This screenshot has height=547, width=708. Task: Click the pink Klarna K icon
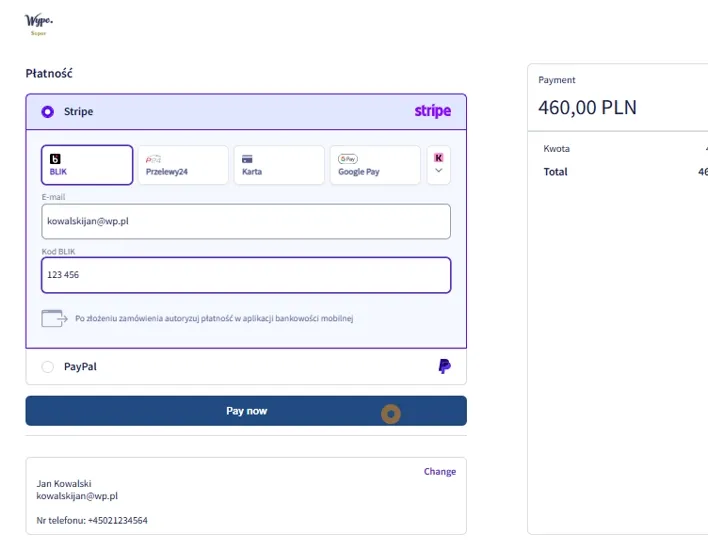(x=438, y=157)
